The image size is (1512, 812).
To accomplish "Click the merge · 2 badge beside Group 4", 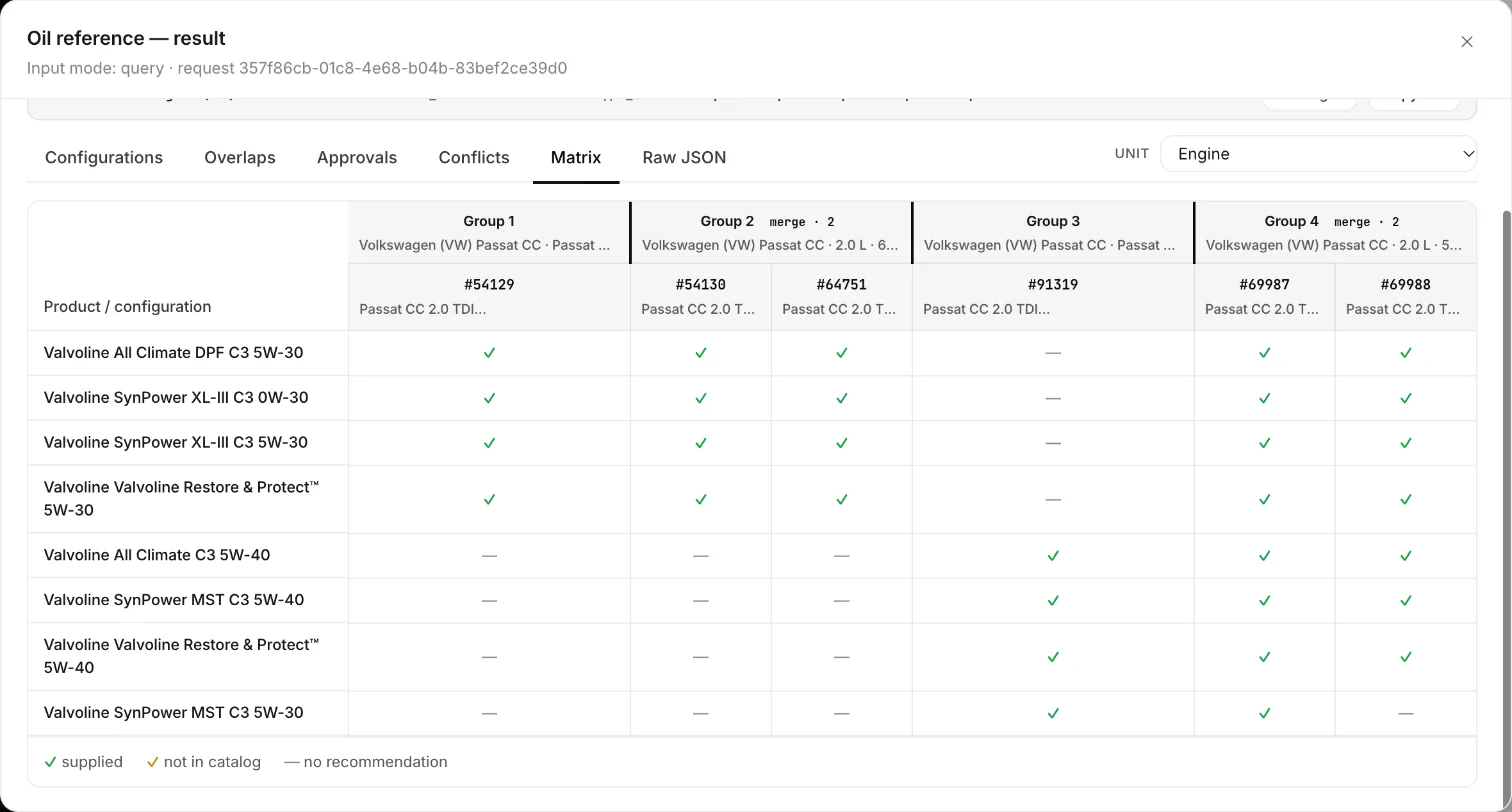I will 1367,222.
